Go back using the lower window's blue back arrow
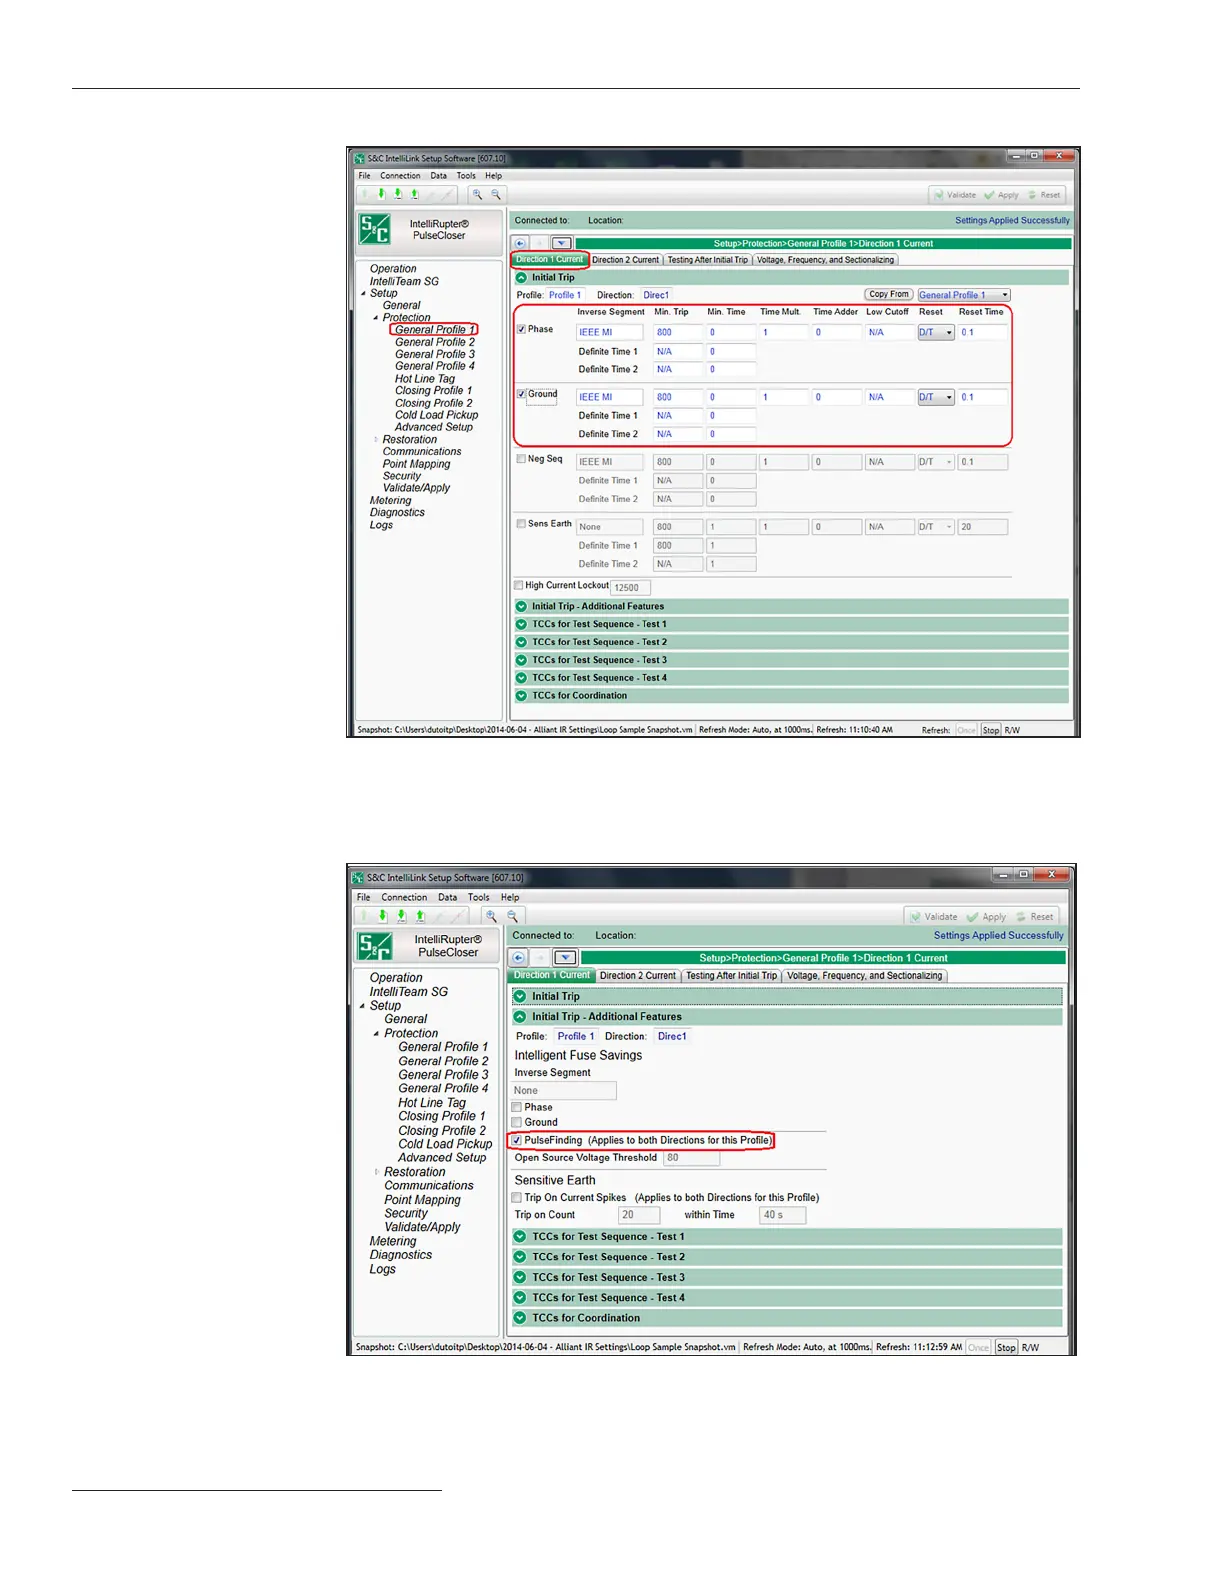Image resolution: width=1224 pixels, height=1584 pixels. (x=519, y=957)
